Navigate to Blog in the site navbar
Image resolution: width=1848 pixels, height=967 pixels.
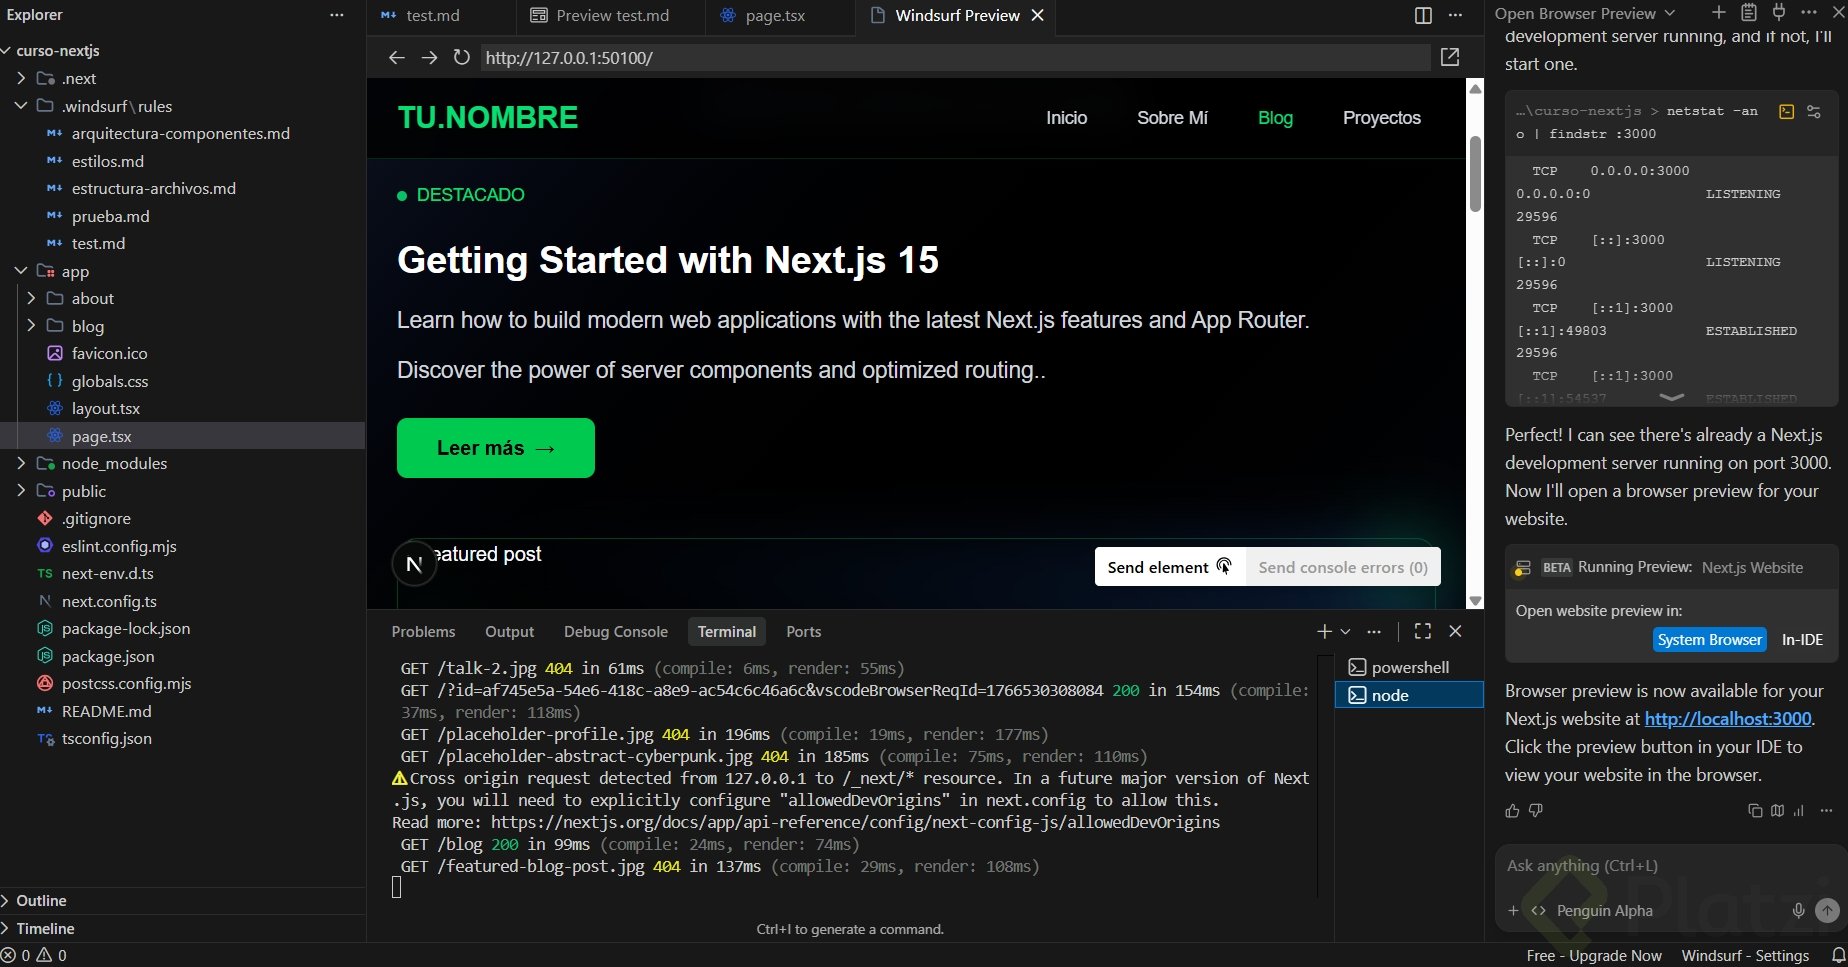point(1275,118)
